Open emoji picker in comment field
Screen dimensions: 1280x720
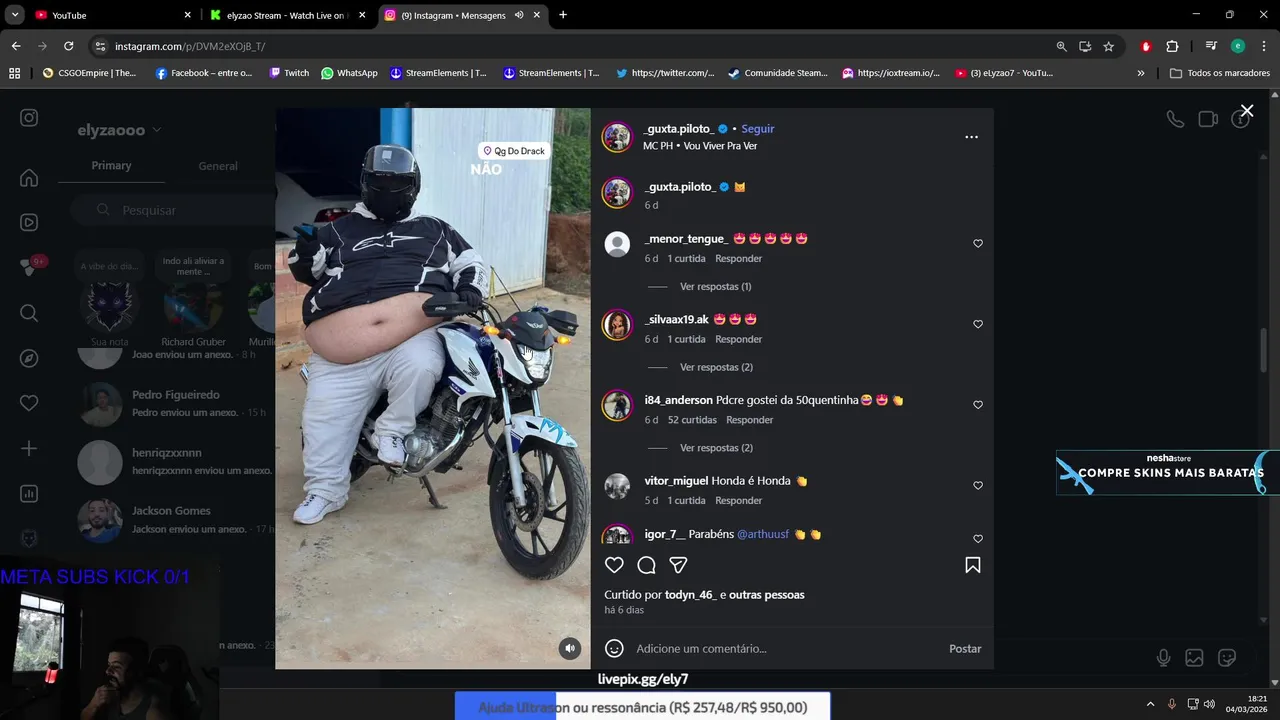coord(614,648)
